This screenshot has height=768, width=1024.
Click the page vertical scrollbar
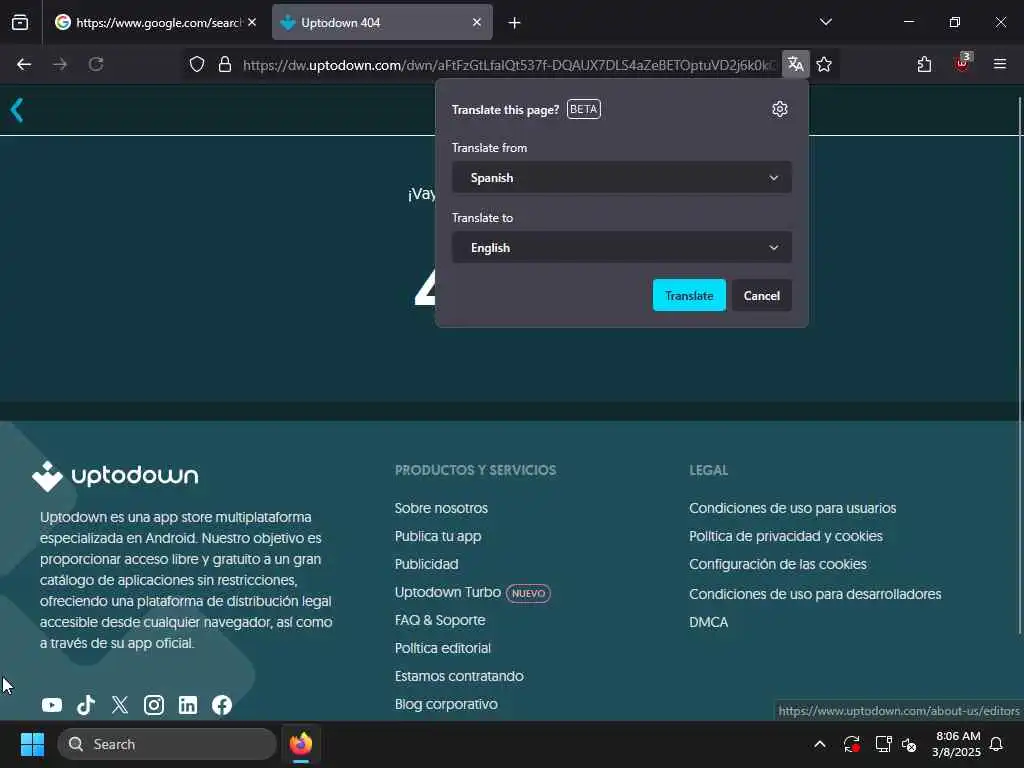1020,365
